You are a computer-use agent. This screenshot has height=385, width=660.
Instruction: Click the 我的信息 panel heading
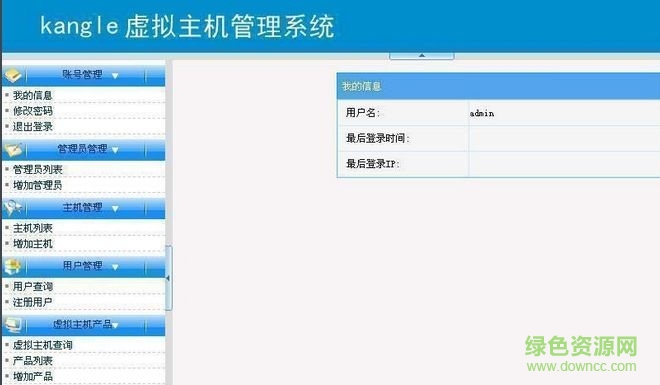pos(362,87)
